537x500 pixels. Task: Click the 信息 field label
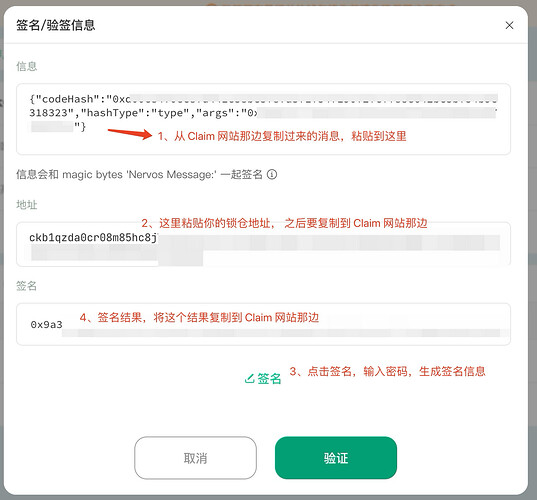pyautogui.click(x=26, y=66)
